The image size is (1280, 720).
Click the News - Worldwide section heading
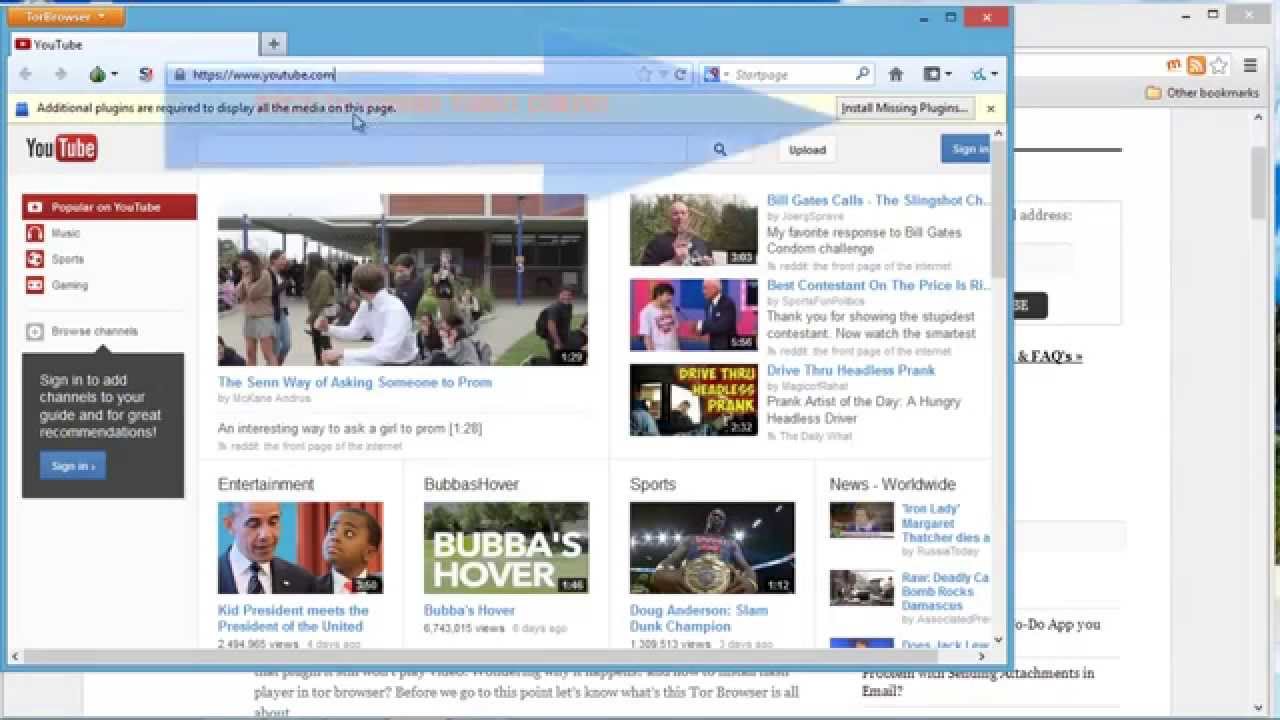coord(893,484)
